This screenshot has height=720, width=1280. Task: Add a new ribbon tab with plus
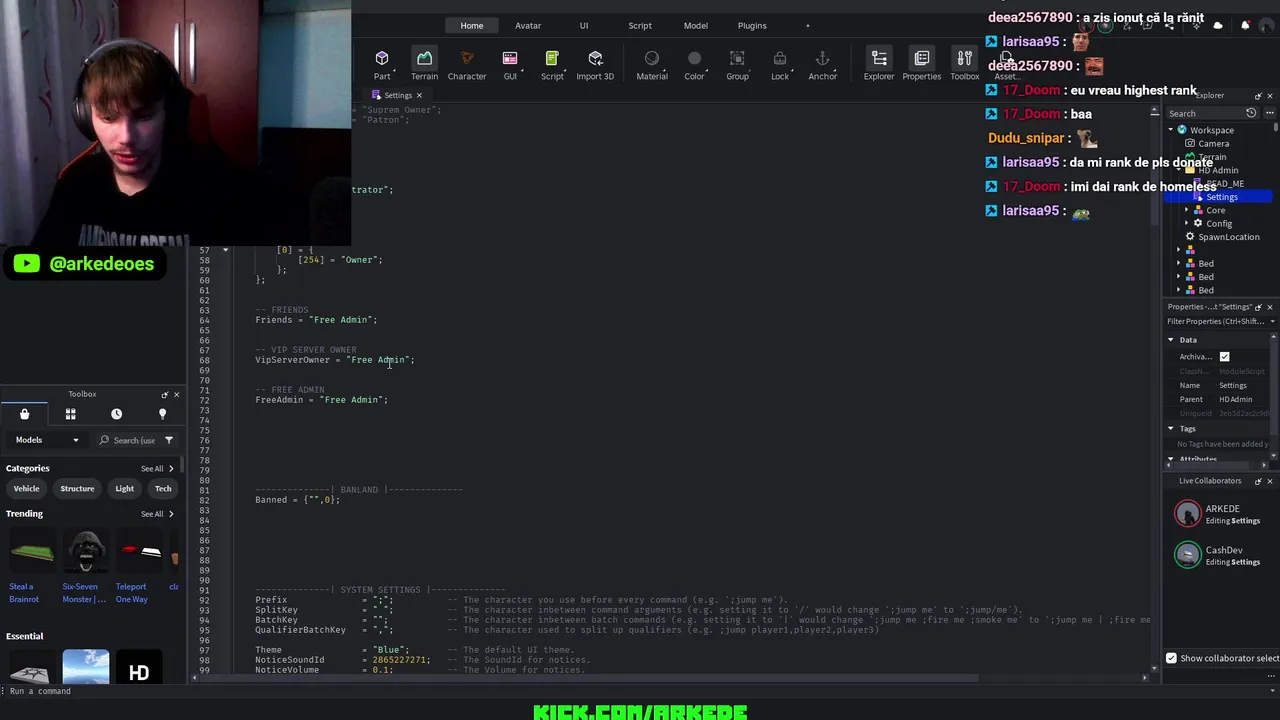(808, 25)
